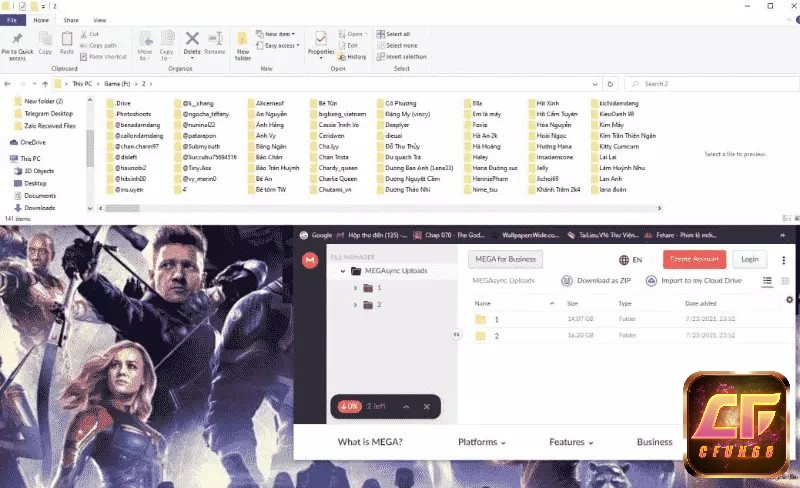Open Google bookmark in browser
Screen dimensions: 800x488
316,235
